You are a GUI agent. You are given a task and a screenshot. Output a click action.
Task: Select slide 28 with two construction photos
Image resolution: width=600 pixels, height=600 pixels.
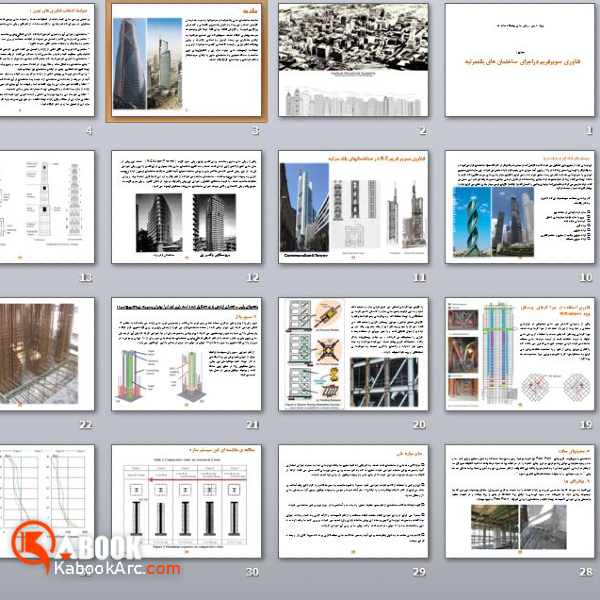pos(520,501)
